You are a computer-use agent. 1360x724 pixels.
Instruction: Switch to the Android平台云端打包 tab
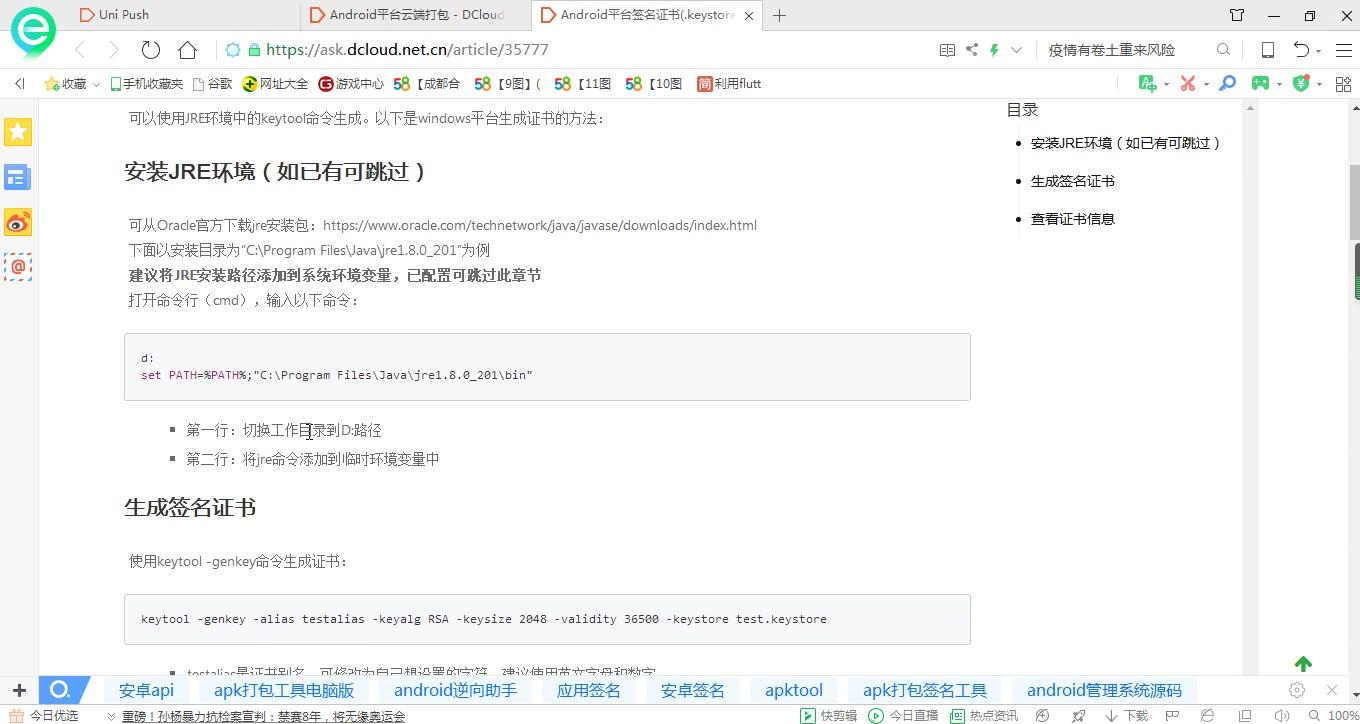pos(415,15)
